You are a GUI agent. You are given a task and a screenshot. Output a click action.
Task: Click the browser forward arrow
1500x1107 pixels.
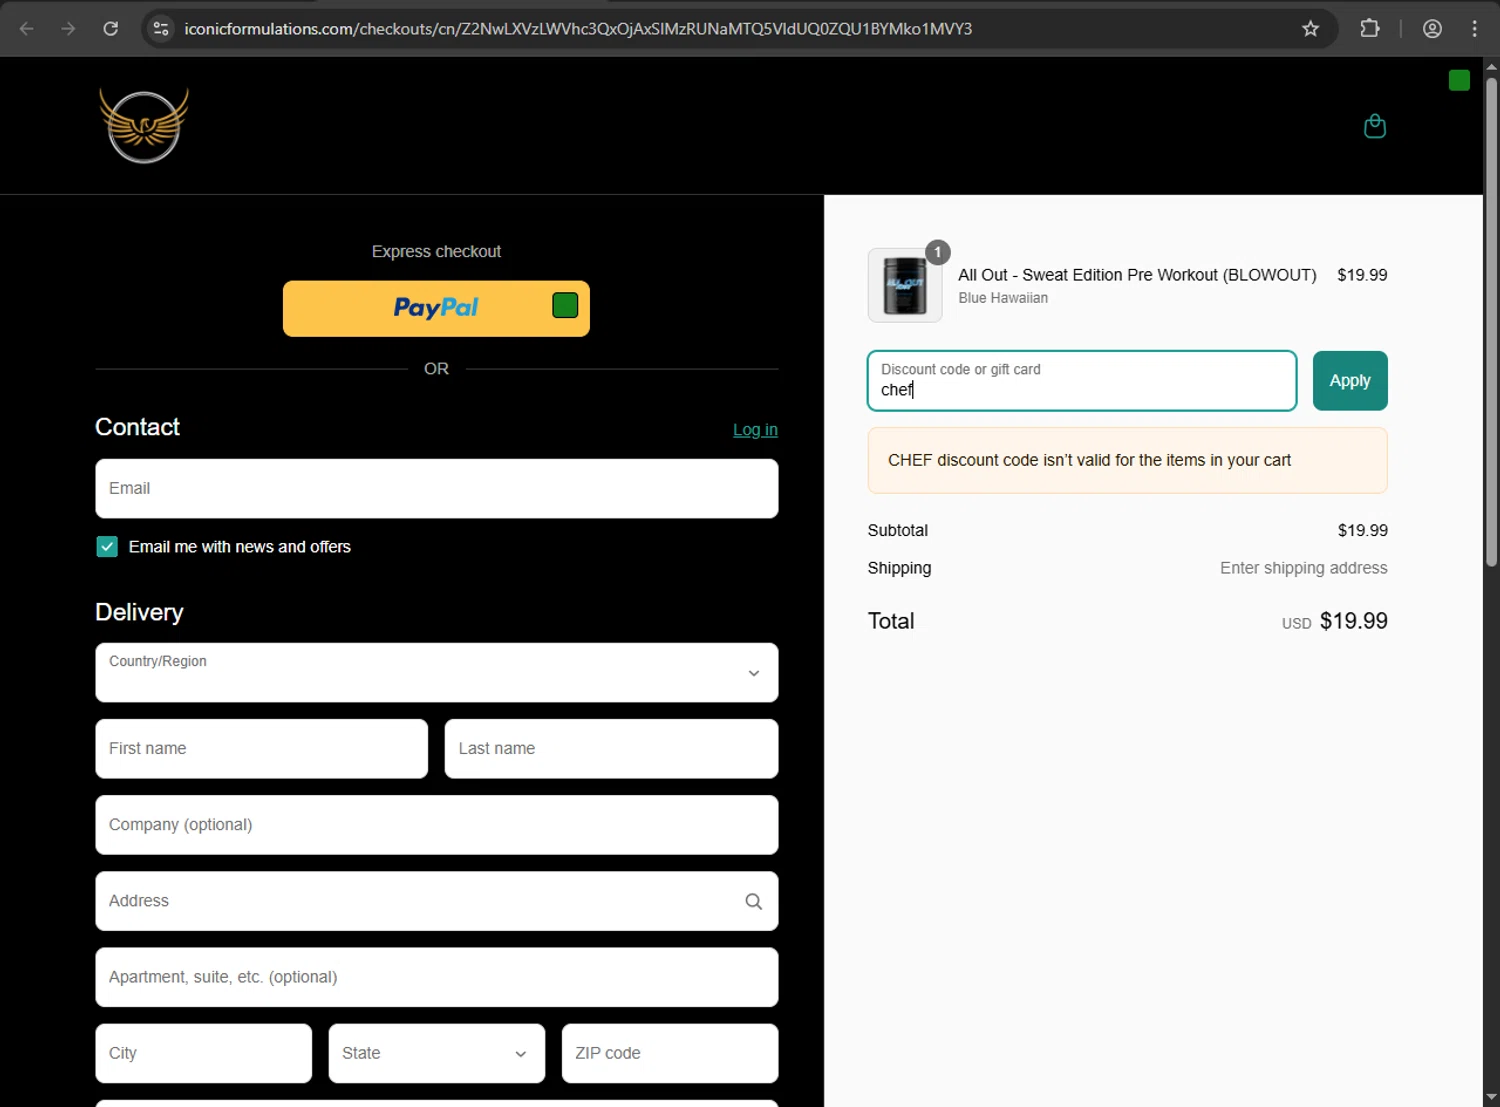click(68, 29)
